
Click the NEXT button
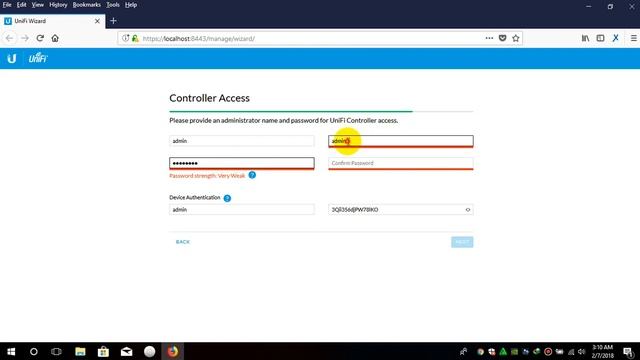point(462,242)
